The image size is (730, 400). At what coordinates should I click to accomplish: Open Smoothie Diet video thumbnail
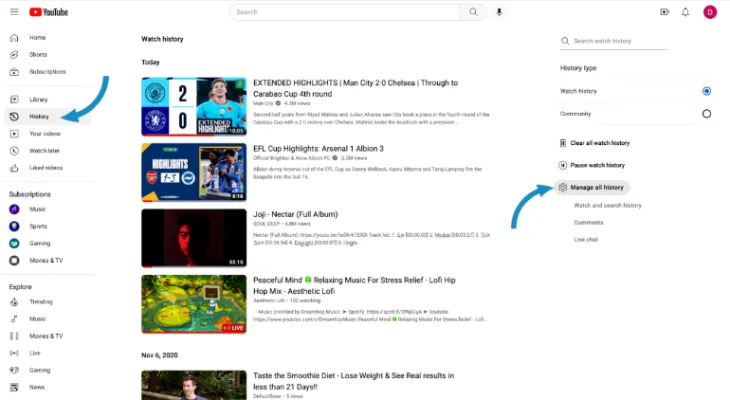pyautogui.click(x=194, y=385)
